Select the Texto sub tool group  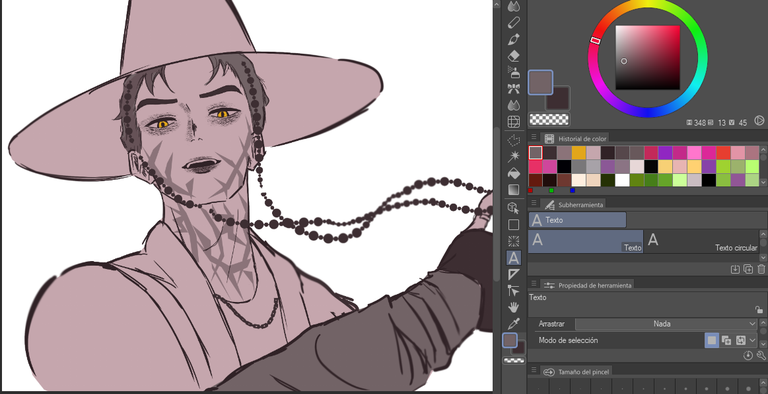(577, 220)
